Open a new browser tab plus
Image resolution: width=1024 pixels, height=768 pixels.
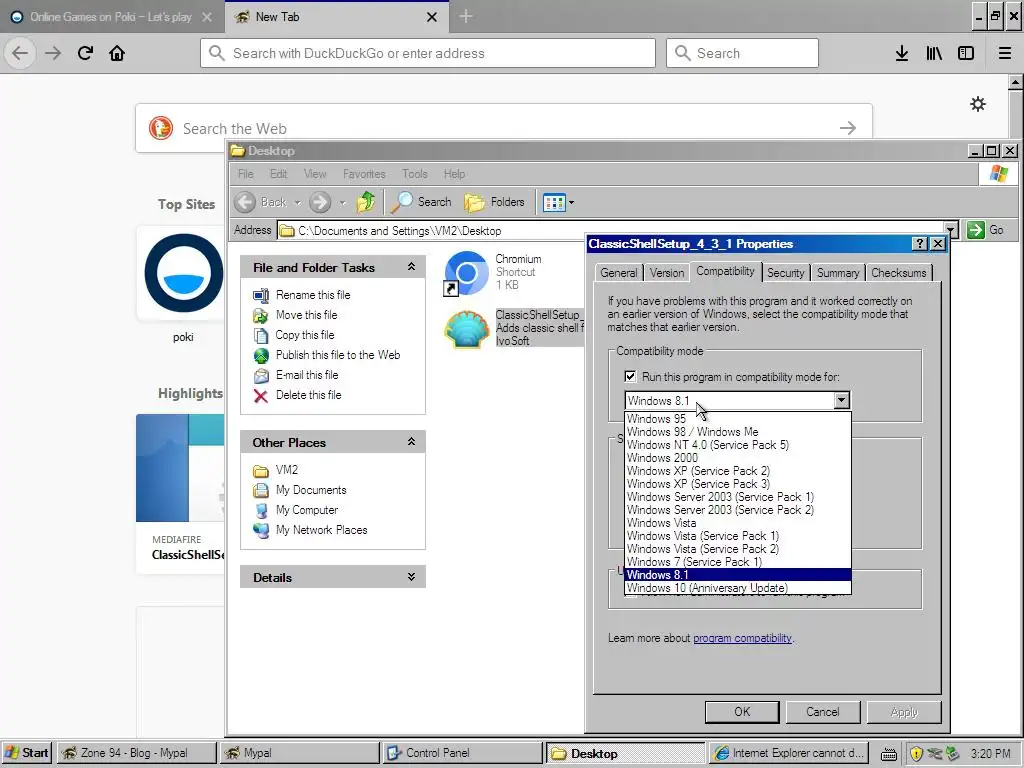coord(466,16)
